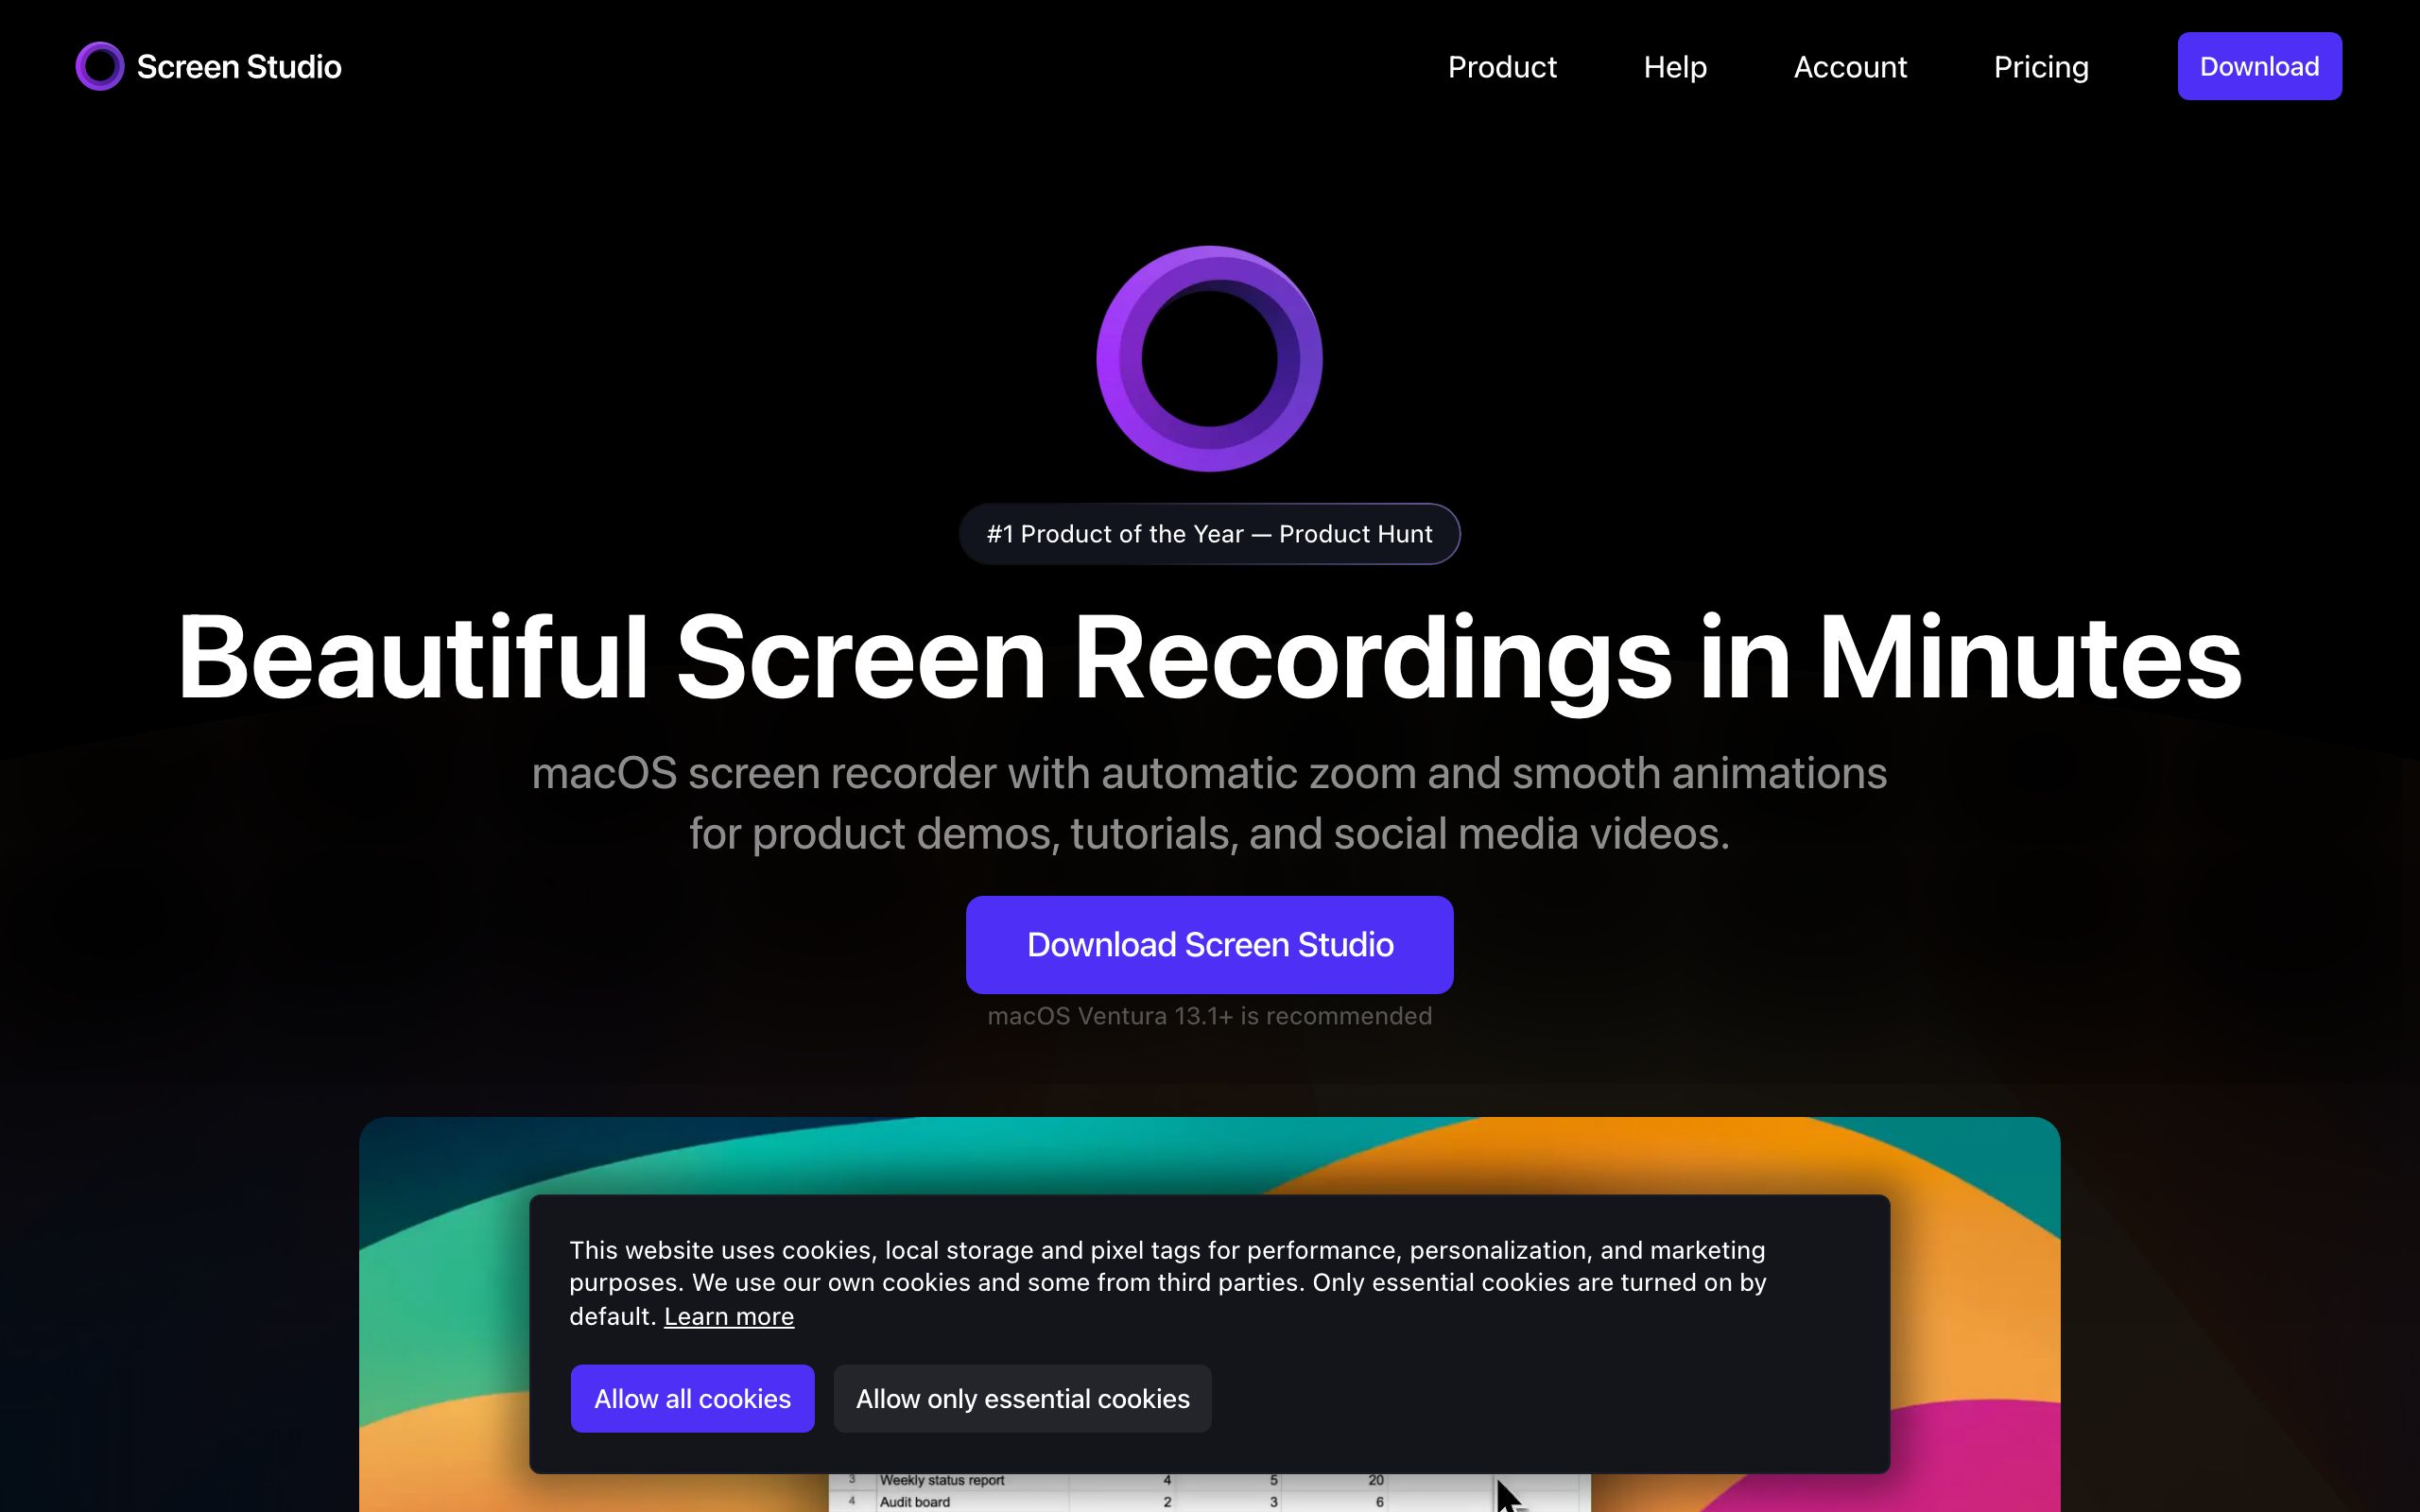The image size is (2420, 1512).
Task: Click the Download button in the header
Action: pyautogui.click(x=2259, y=66)
